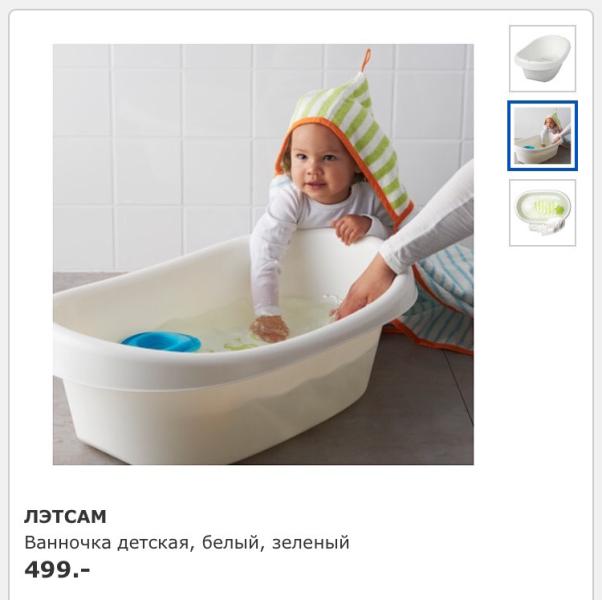Click the baby's face in the main photo

[322, 163]
